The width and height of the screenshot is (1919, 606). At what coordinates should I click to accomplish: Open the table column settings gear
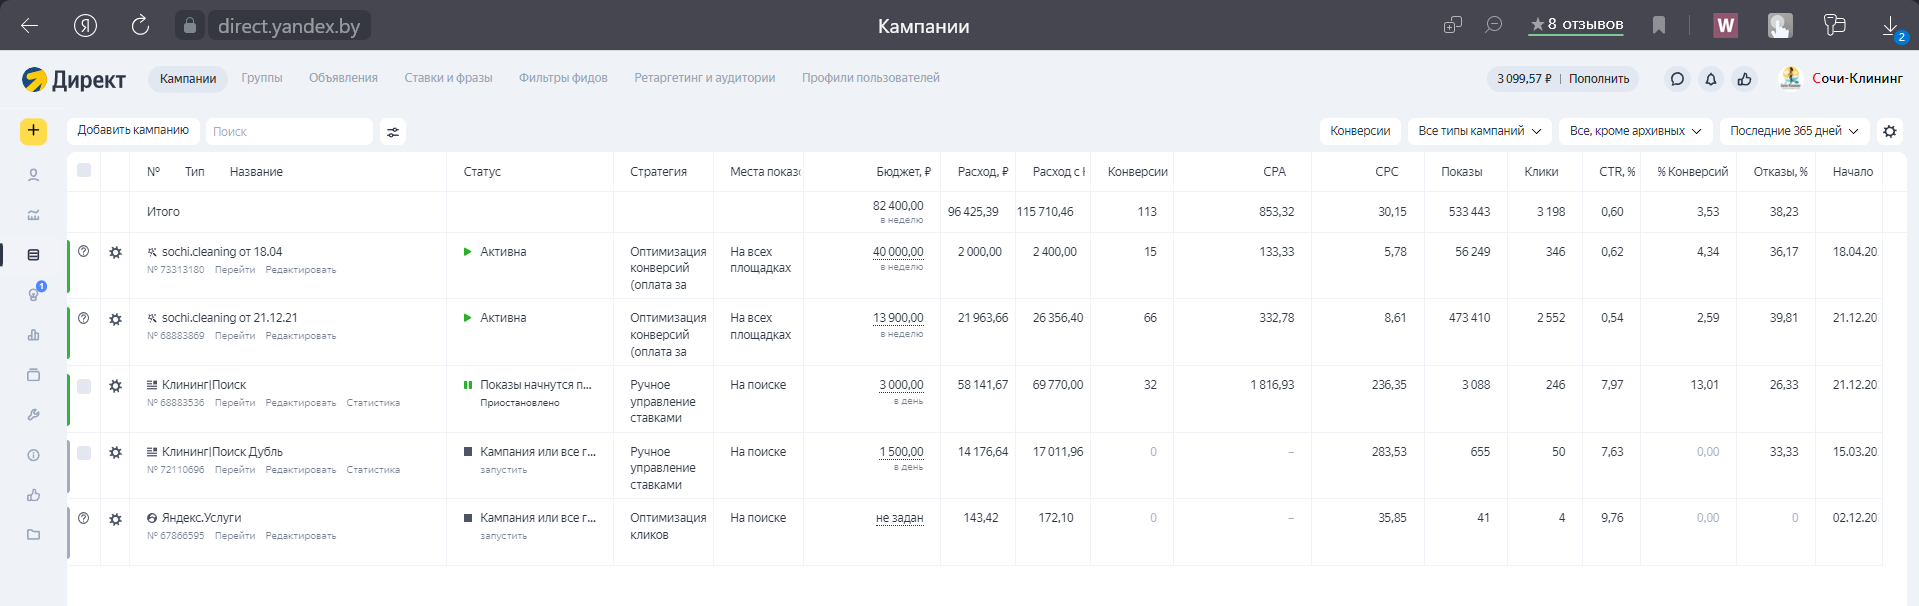coord(1889,131)
